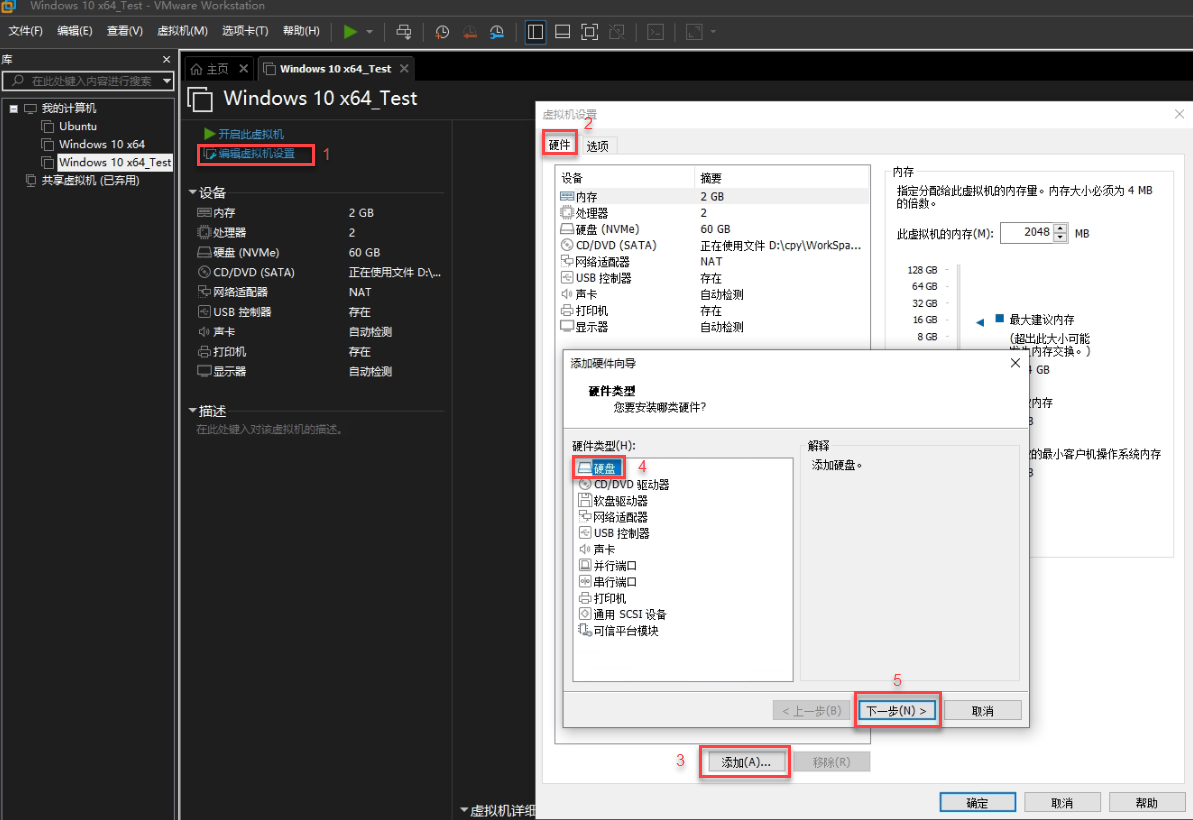Open the stretch guest dropdown arrow
This screenshot has height=820, width=1193.
click(713, 32)
